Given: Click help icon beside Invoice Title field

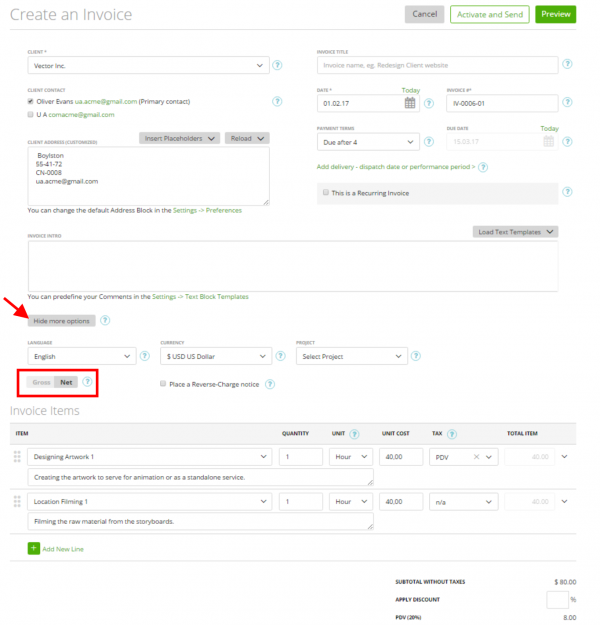Looking at the screenshot, I should tap(567, 65).
